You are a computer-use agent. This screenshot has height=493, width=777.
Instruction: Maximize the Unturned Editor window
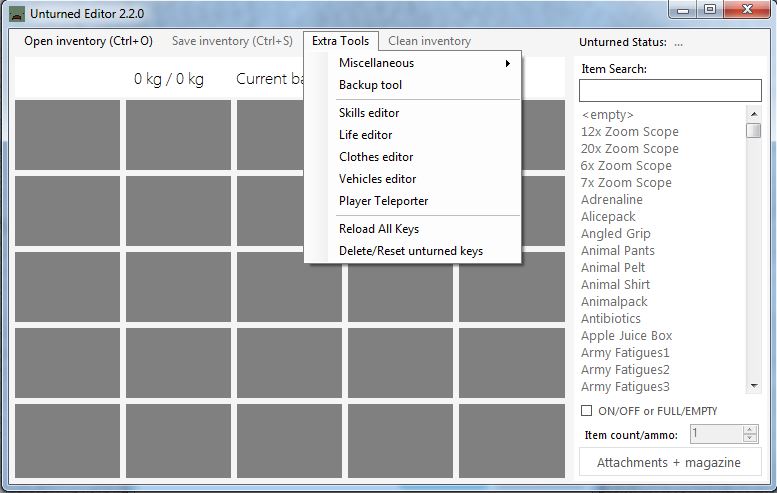[710, 10]
